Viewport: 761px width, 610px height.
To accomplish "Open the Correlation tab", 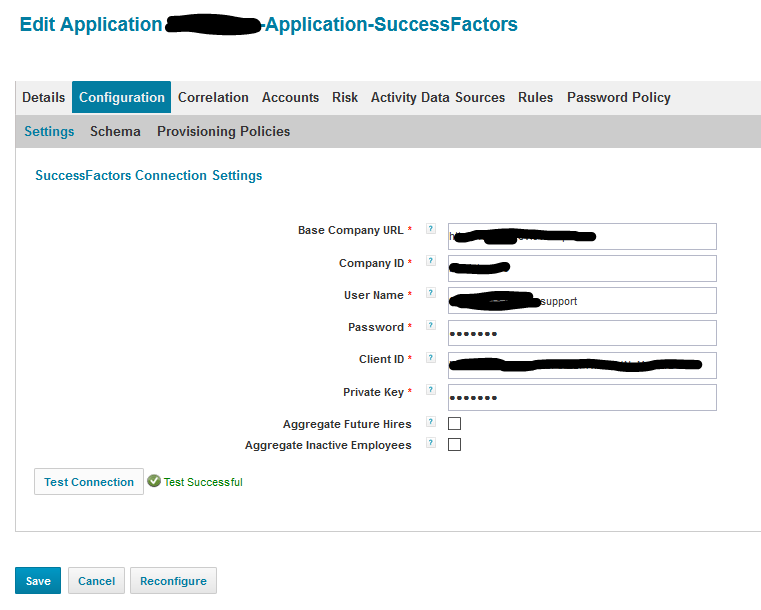I will coord(213,98).
